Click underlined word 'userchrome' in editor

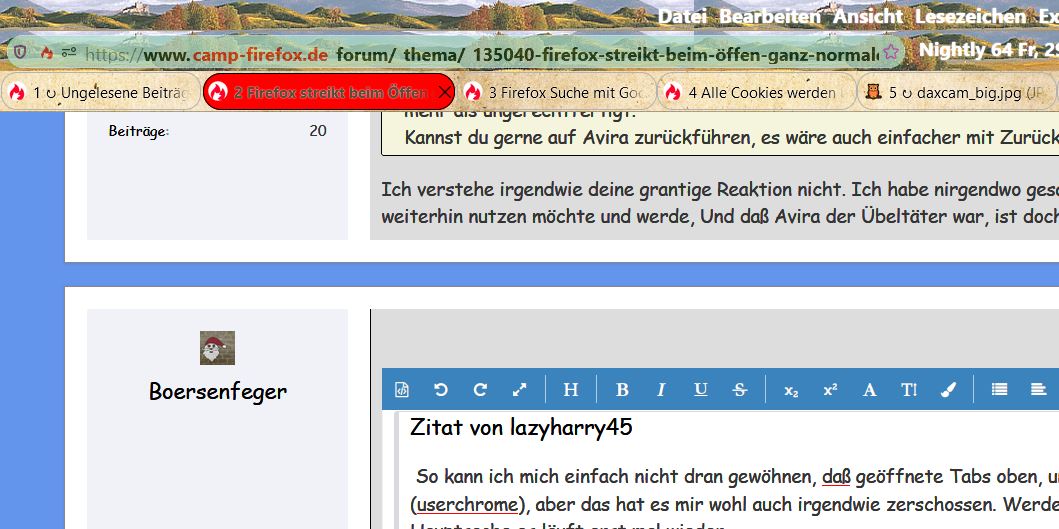467,505
